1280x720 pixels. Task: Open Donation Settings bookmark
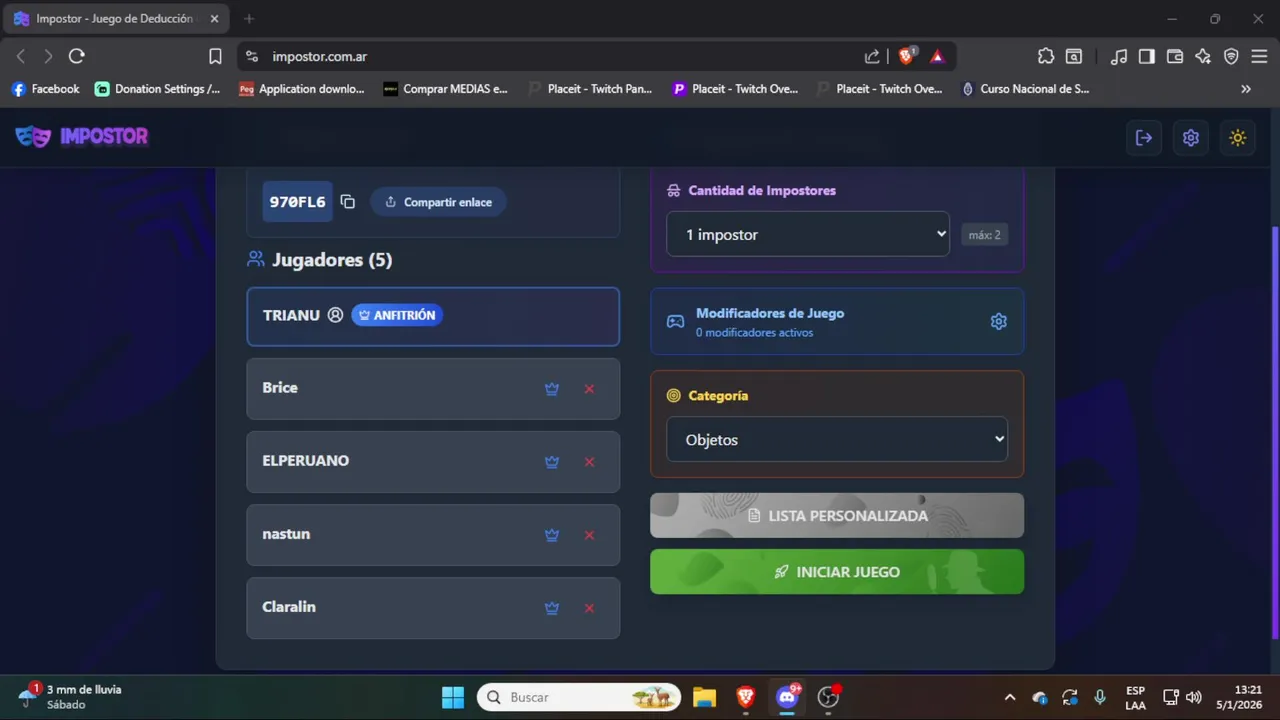[x=158, y=89]
